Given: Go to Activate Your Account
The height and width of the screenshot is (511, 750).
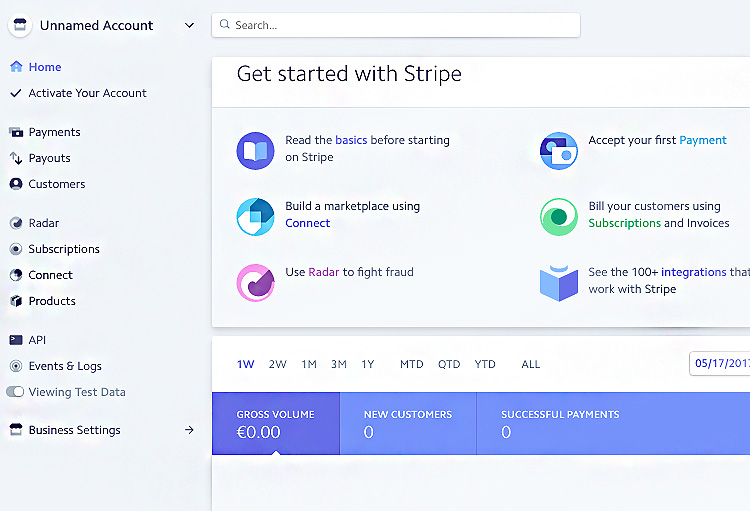Looking at the screenshot, I should [87, 93].
